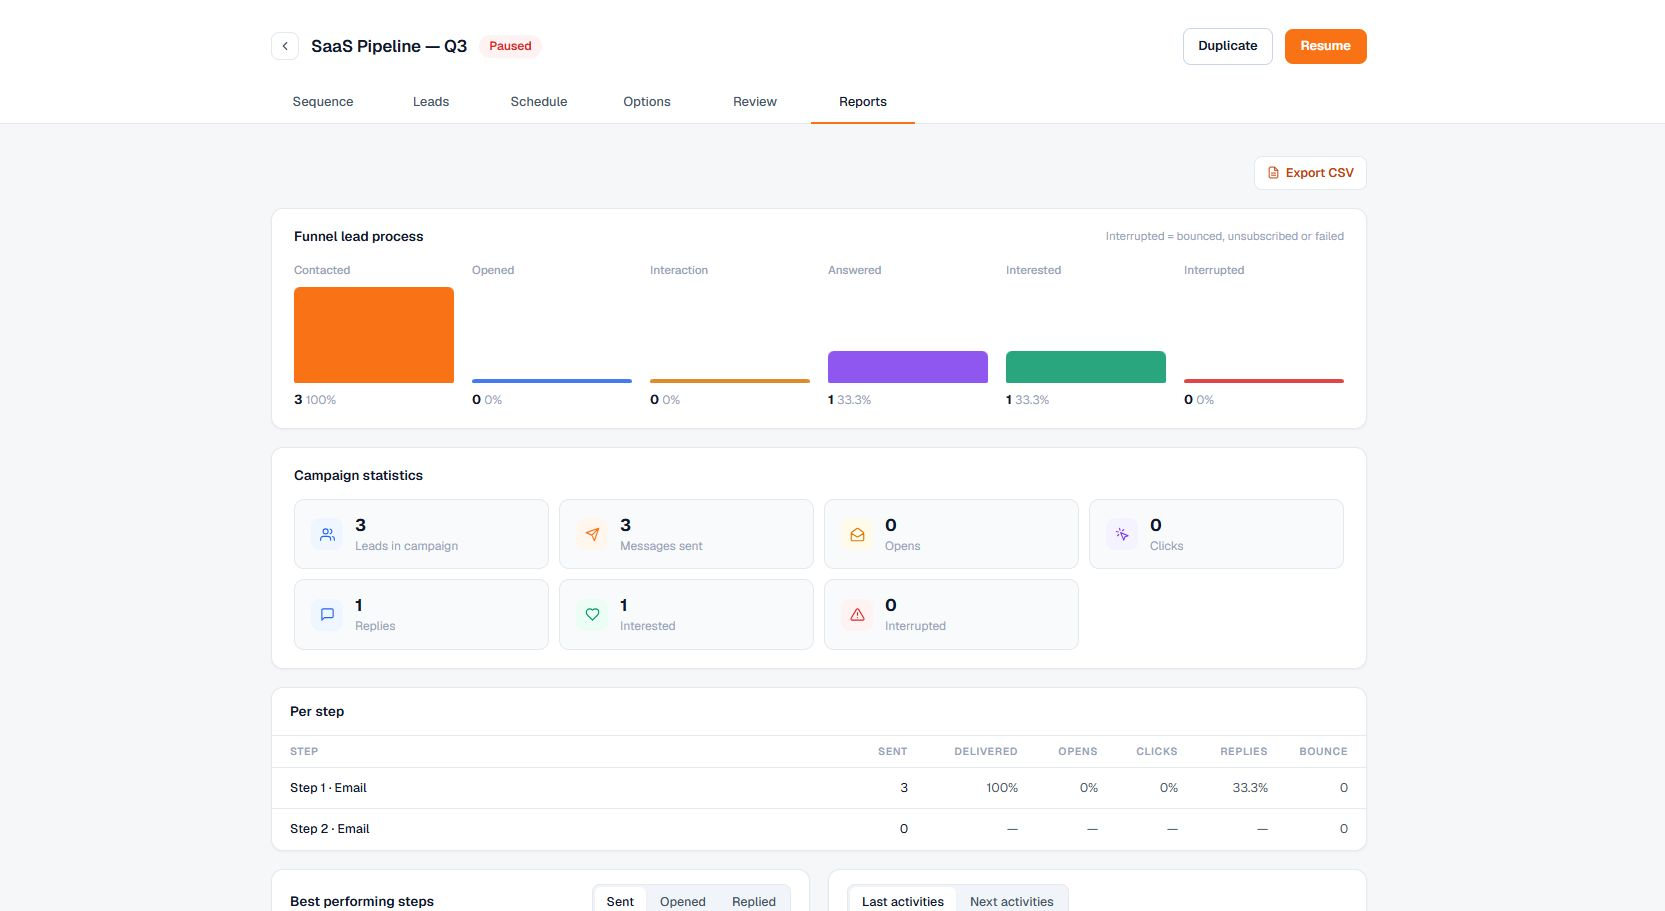Image resolution: width=1665 pixels, height=911 pixels.
Task: Export report with Export CSV button
Action: 1310,173
